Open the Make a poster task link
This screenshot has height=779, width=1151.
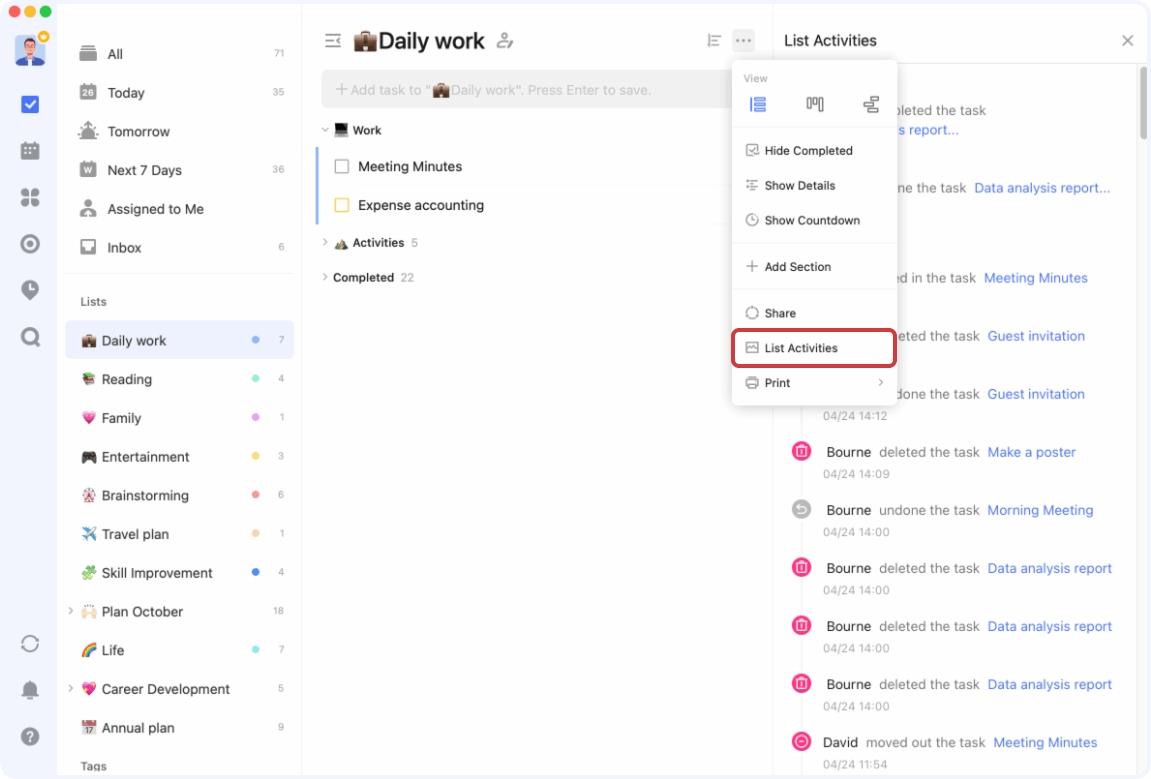(1031, 452)
